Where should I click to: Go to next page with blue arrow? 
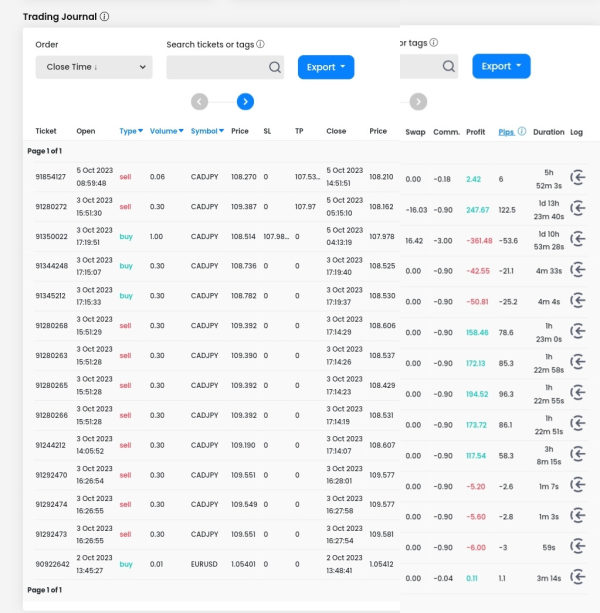click(245, 102)
